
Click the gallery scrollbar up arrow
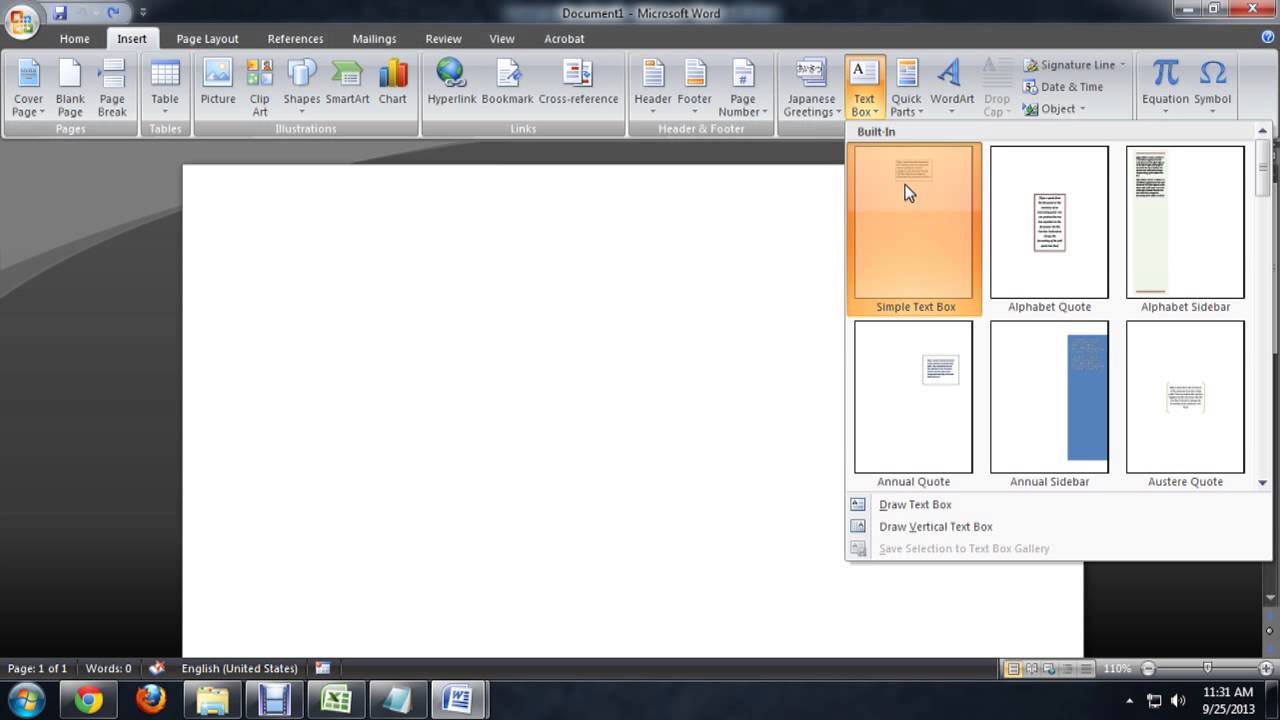coord(1263,132)
